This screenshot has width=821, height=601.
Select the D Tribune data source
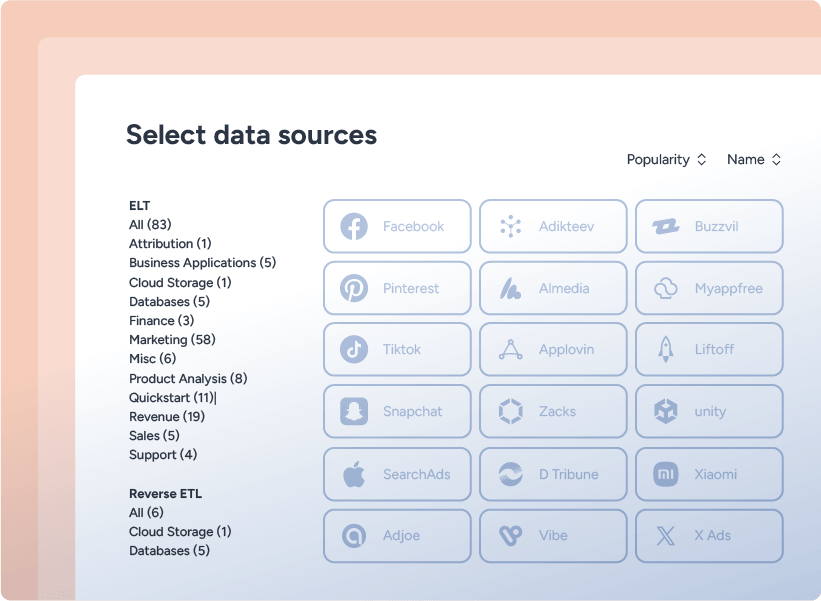pyautogui.click(x=553, y=474)
